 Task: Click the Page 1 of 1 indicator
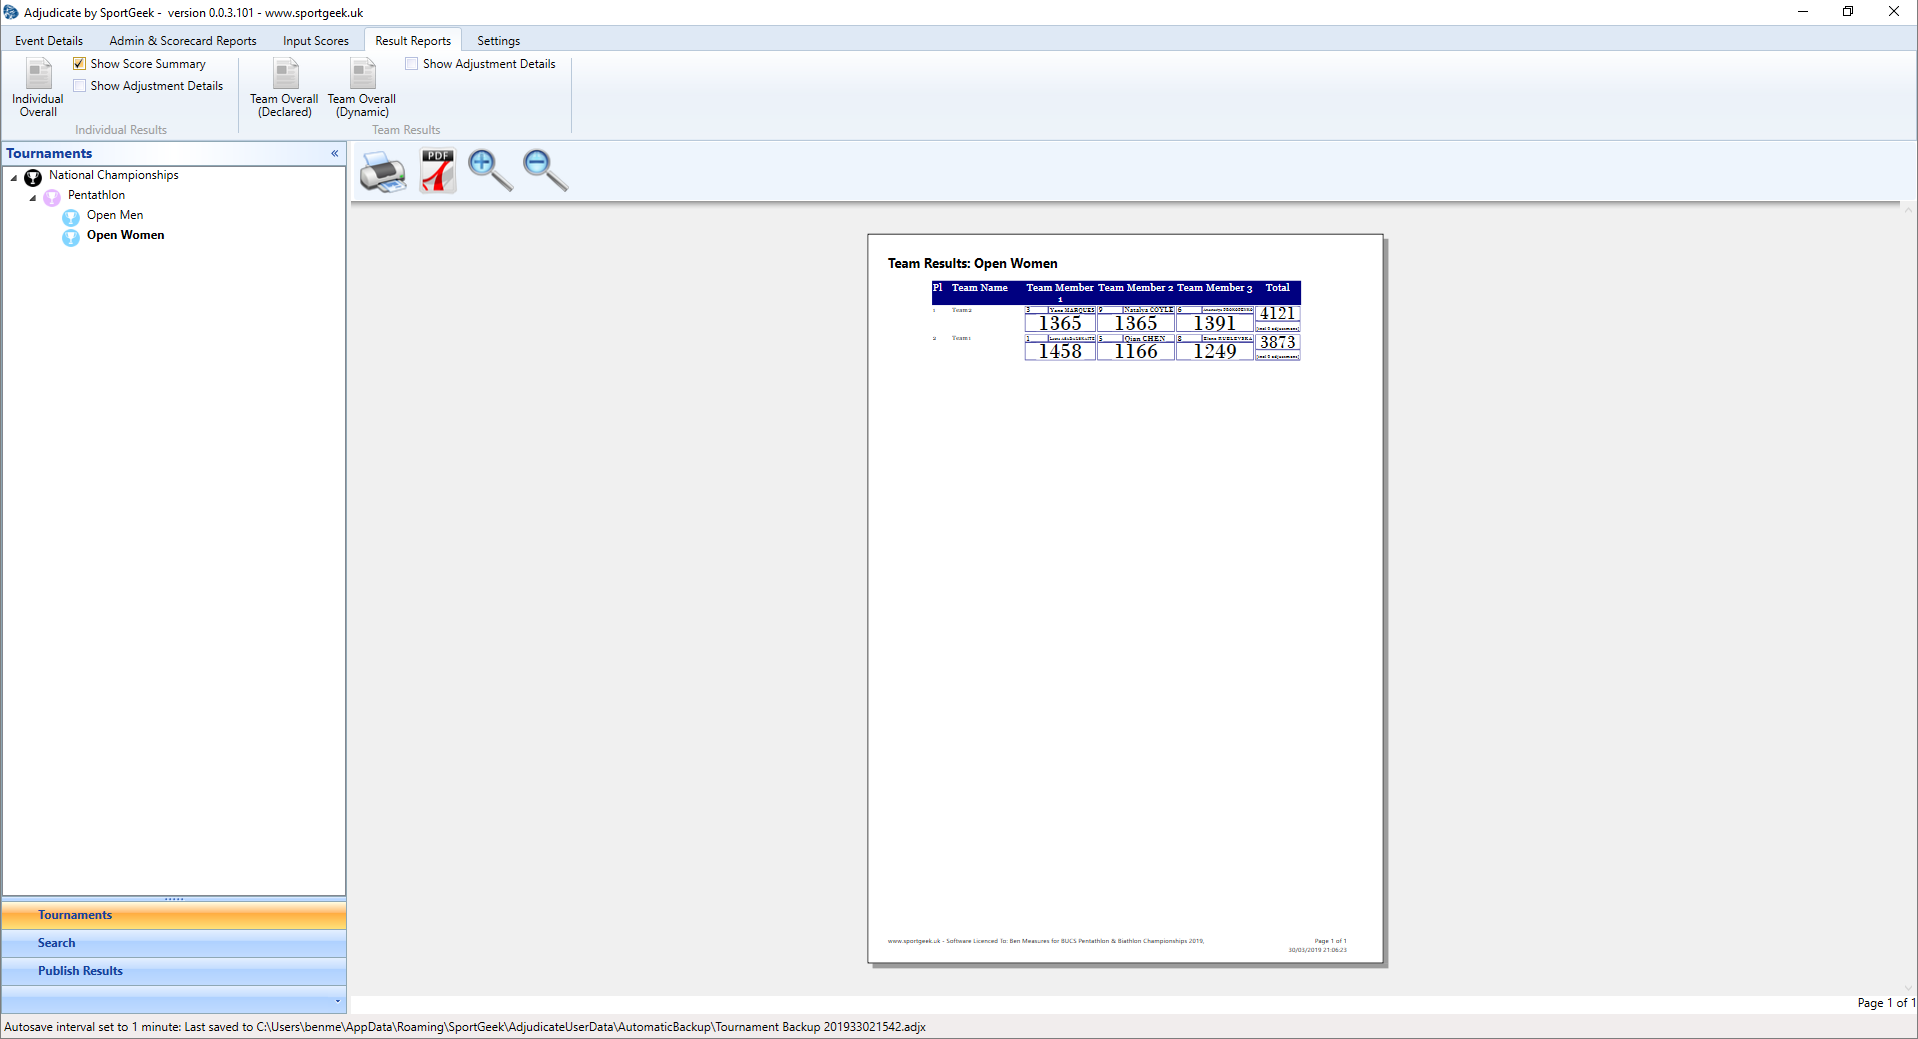click(1886, 1003)
